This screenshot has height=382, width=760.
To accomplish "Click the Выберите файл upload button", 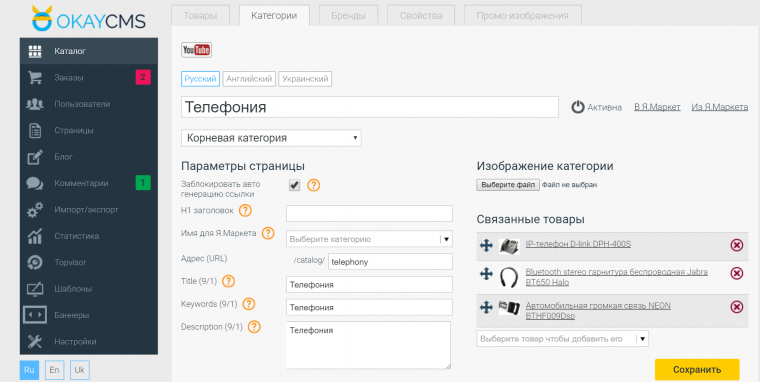I will click(508, 185).
